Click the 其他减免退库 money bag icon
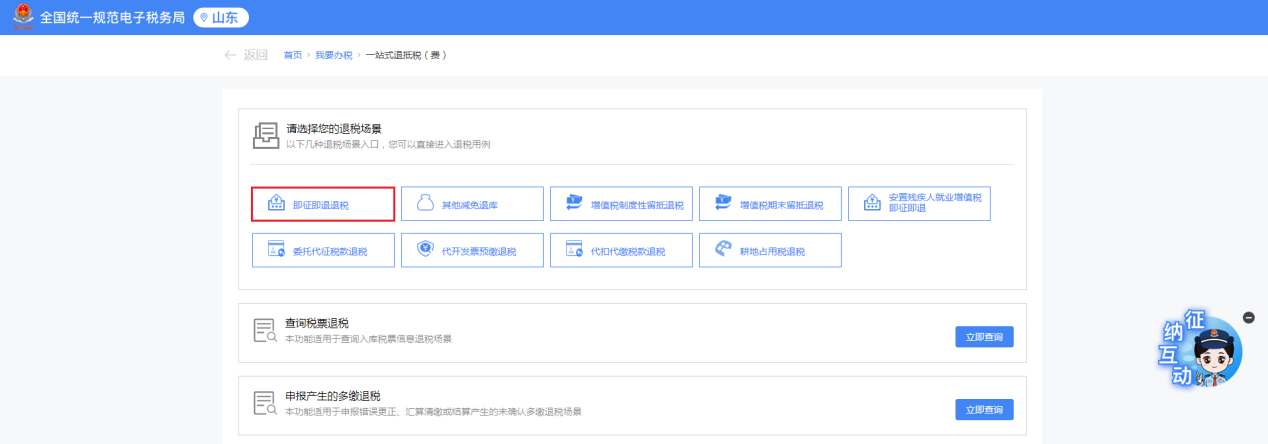This screenshot has width=1268, height=444. 425,204
